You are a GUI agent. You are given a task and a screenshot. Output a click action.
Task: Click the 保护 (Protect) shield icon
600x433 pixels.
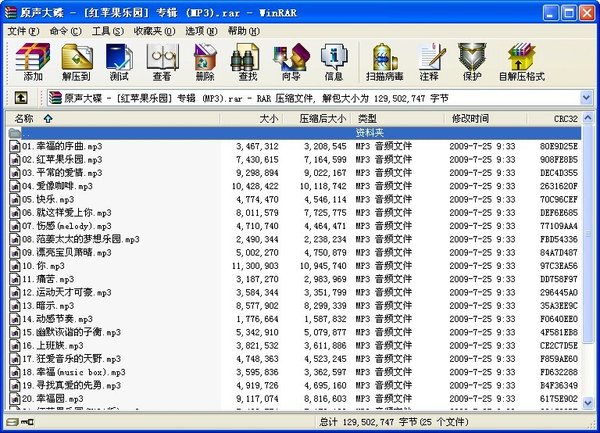tap(472, 62)
